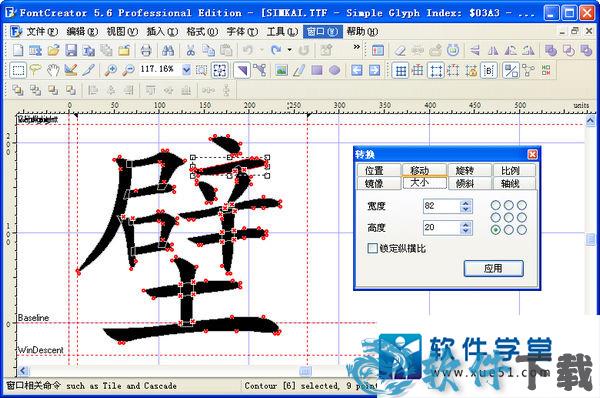Open the 帮助 menu
Screen dimensions: 600x398
coord(362,31)
